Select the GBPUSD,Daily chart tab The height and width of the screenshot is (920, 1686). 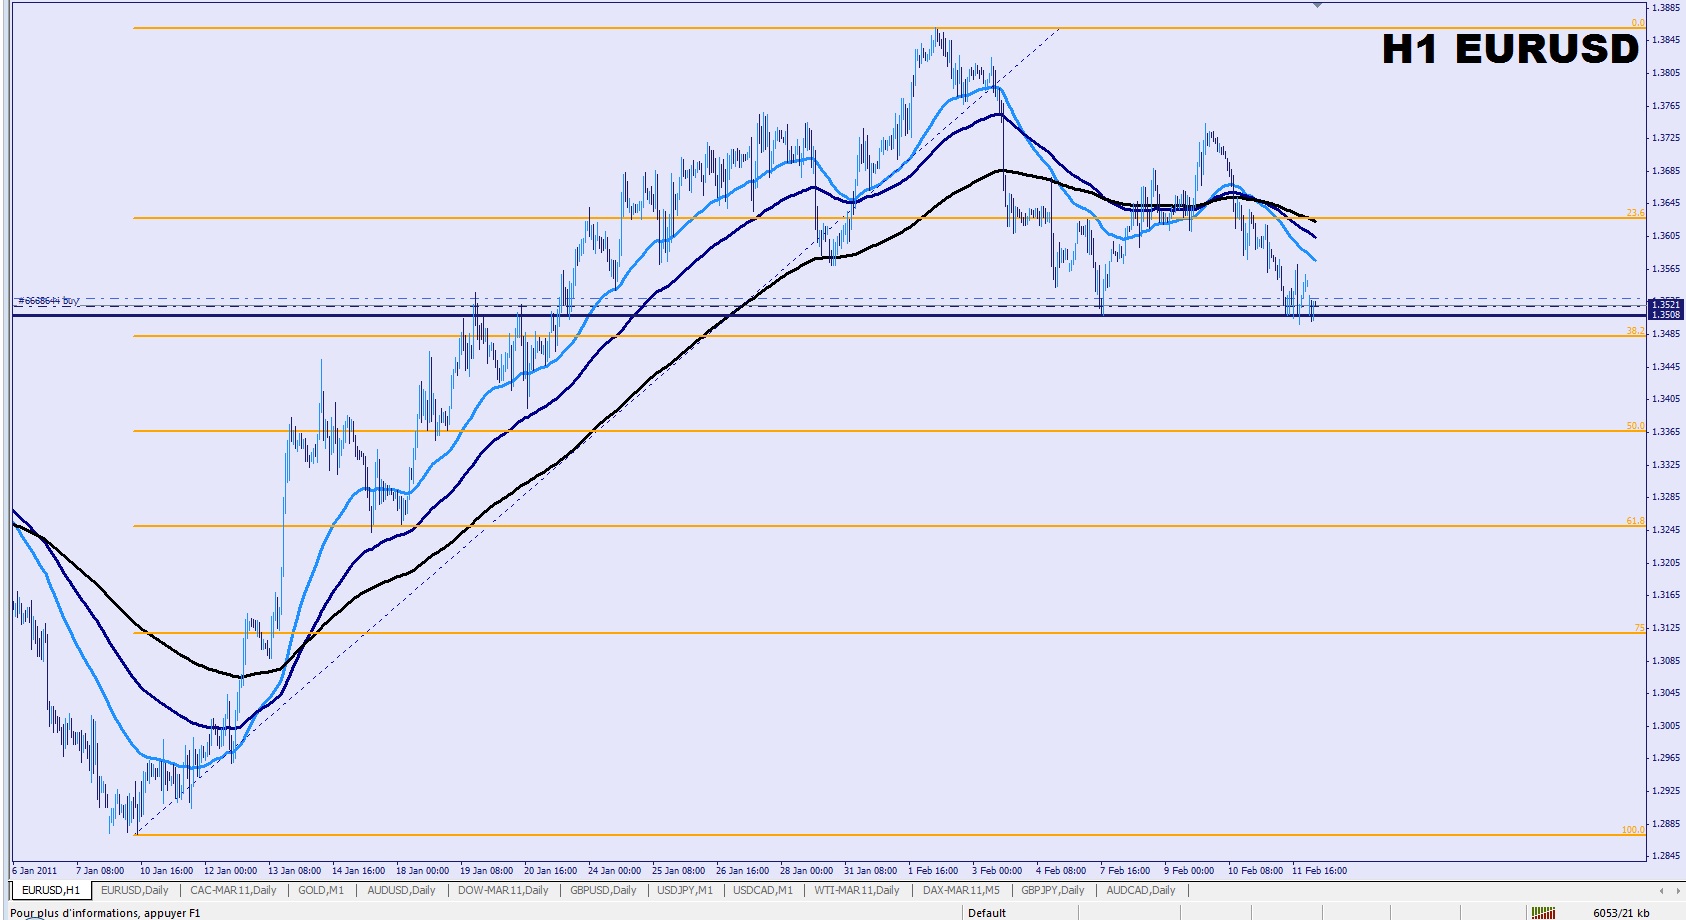pos(603,890)
